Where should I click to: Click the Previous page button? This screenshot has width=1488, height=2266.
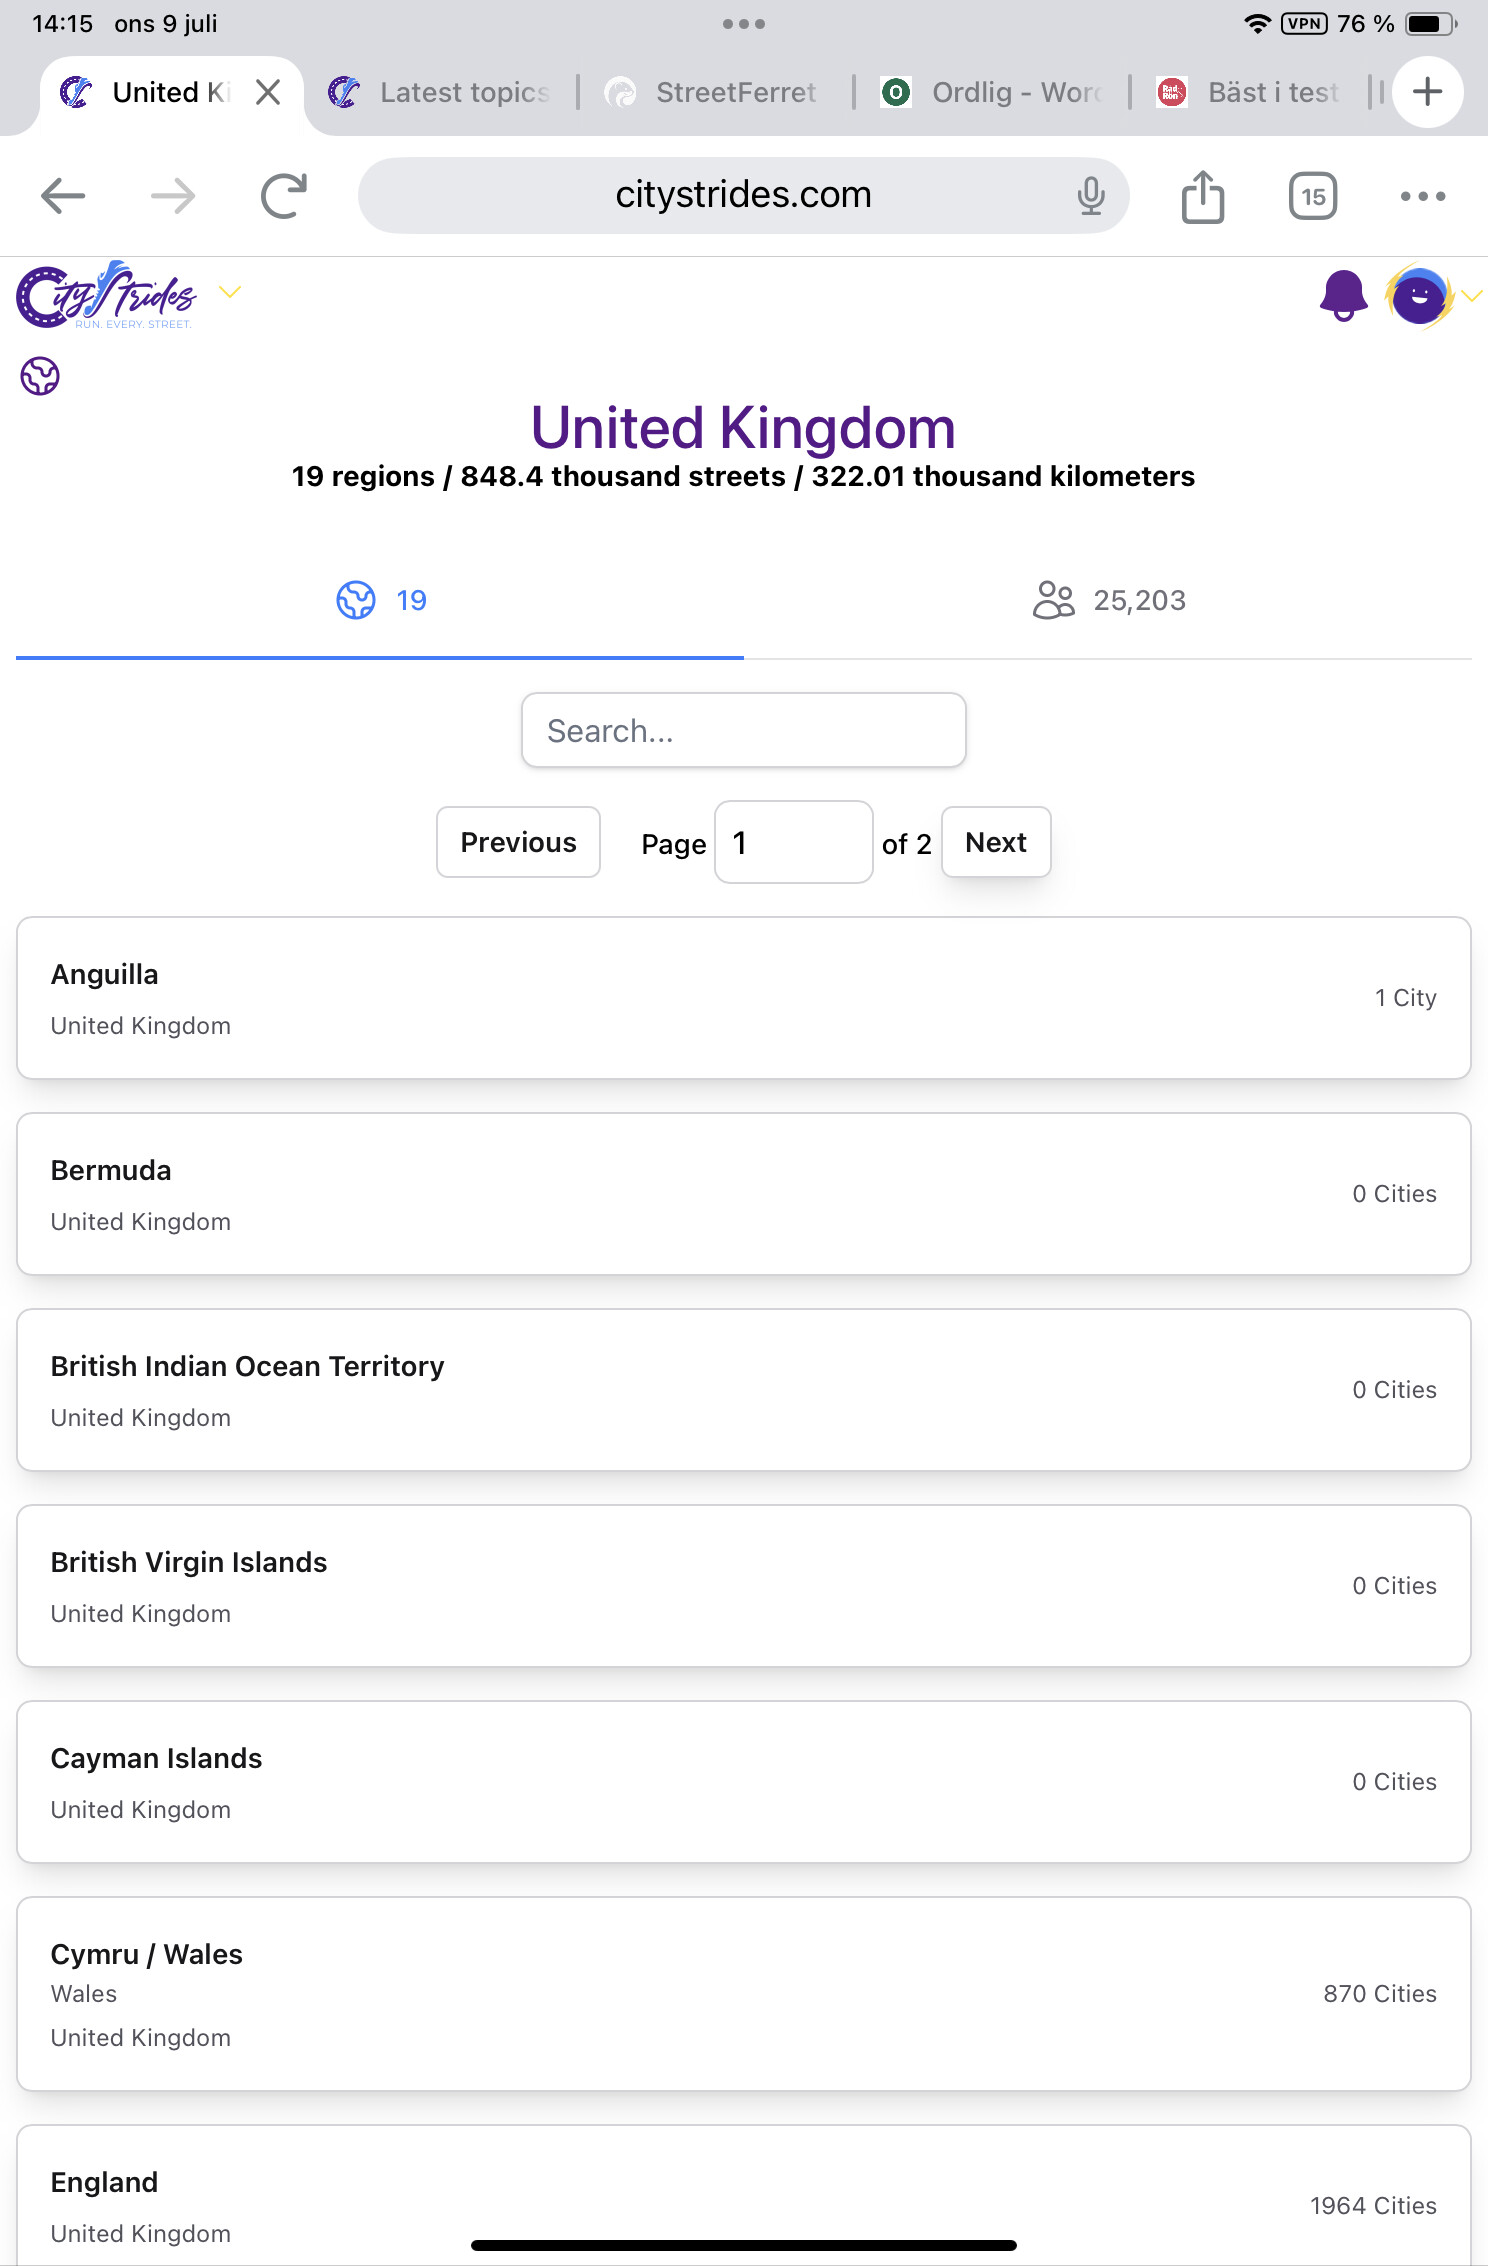point(518,842)
